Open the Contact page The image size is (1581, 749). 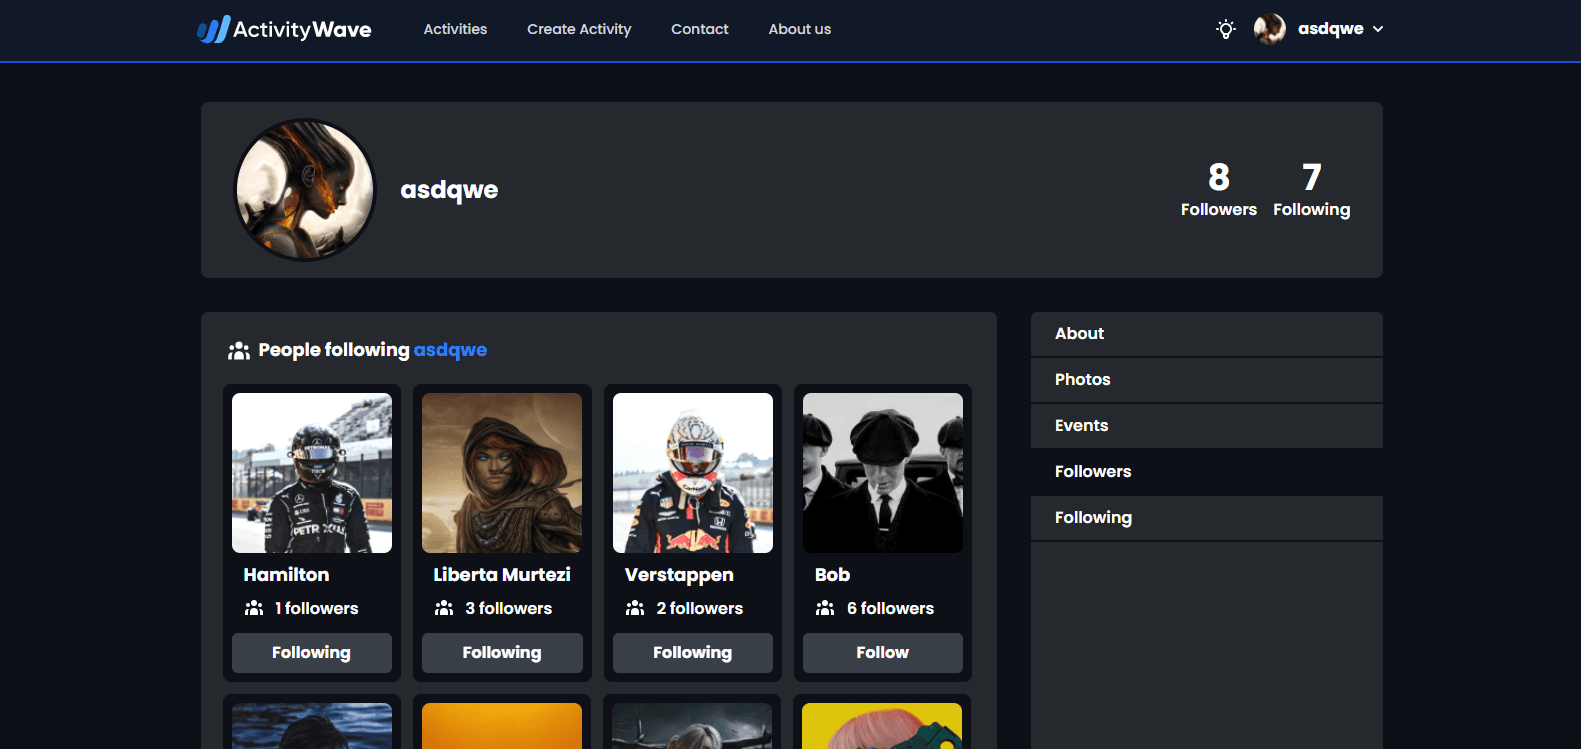(700, 29)
